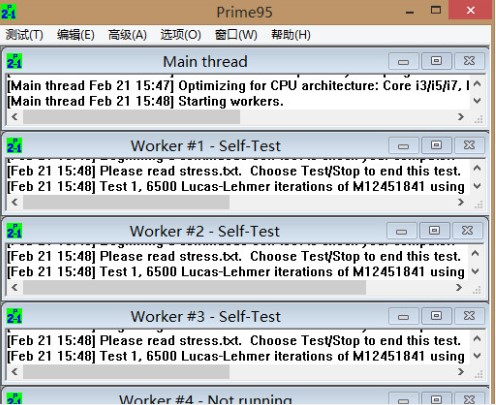The width and height of the screenshot is (496, 405).
Task: Click 'Test 1, 6500 Lucas-Lehmer' line in Worker #1
Action: click(x=236, y=186)
